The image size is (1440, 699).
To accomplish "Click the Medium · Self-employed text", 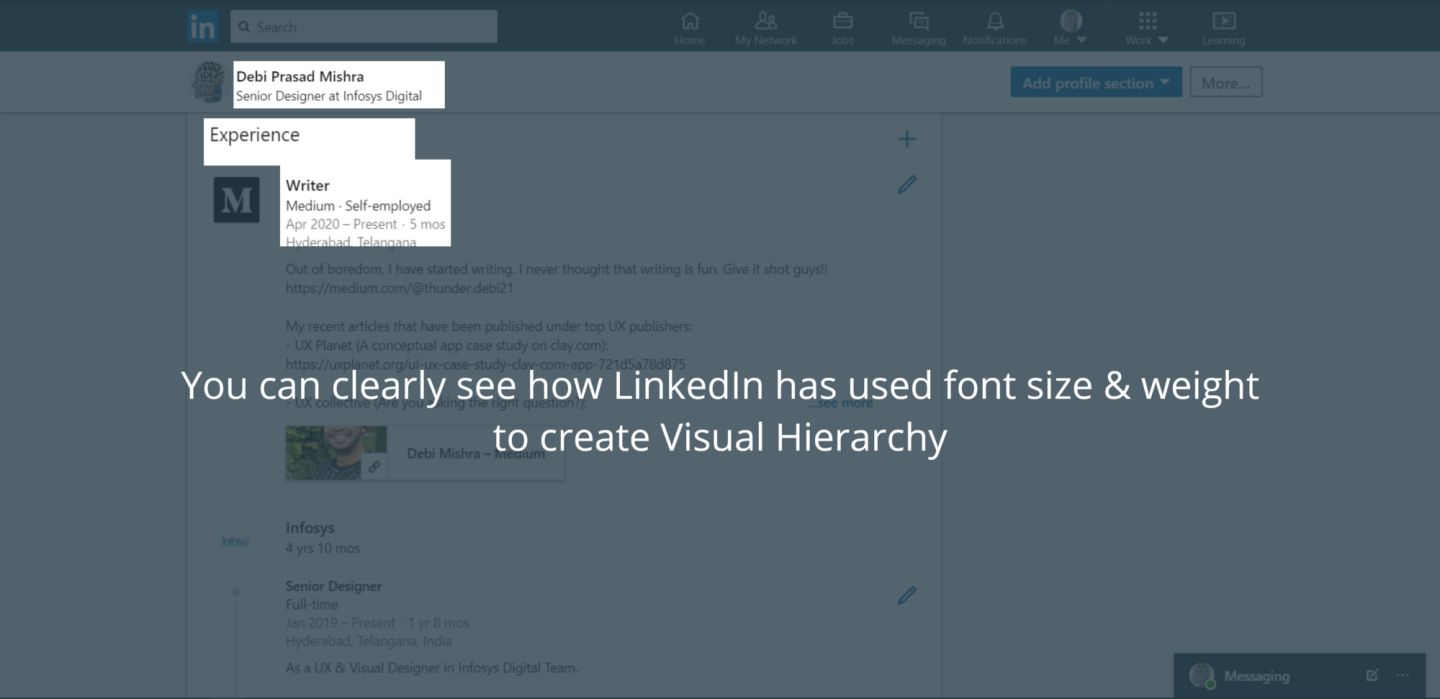I will (358, 205).
